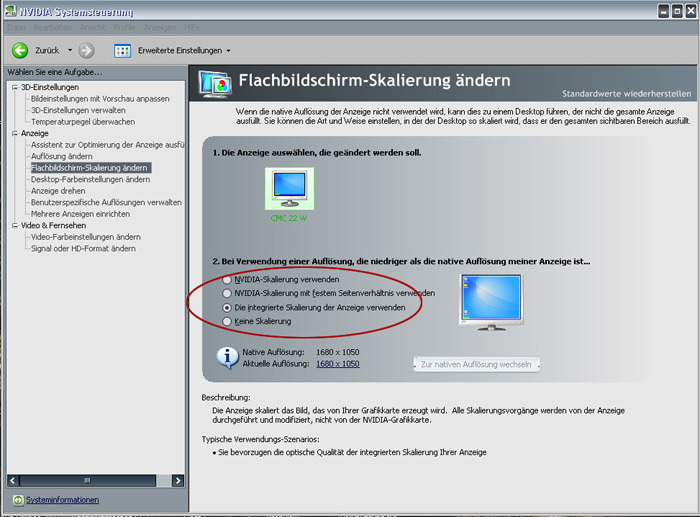Click the 1680 x 1050 Aktuelle Auflösung link

pyautogui.click(x=337, y=364)
